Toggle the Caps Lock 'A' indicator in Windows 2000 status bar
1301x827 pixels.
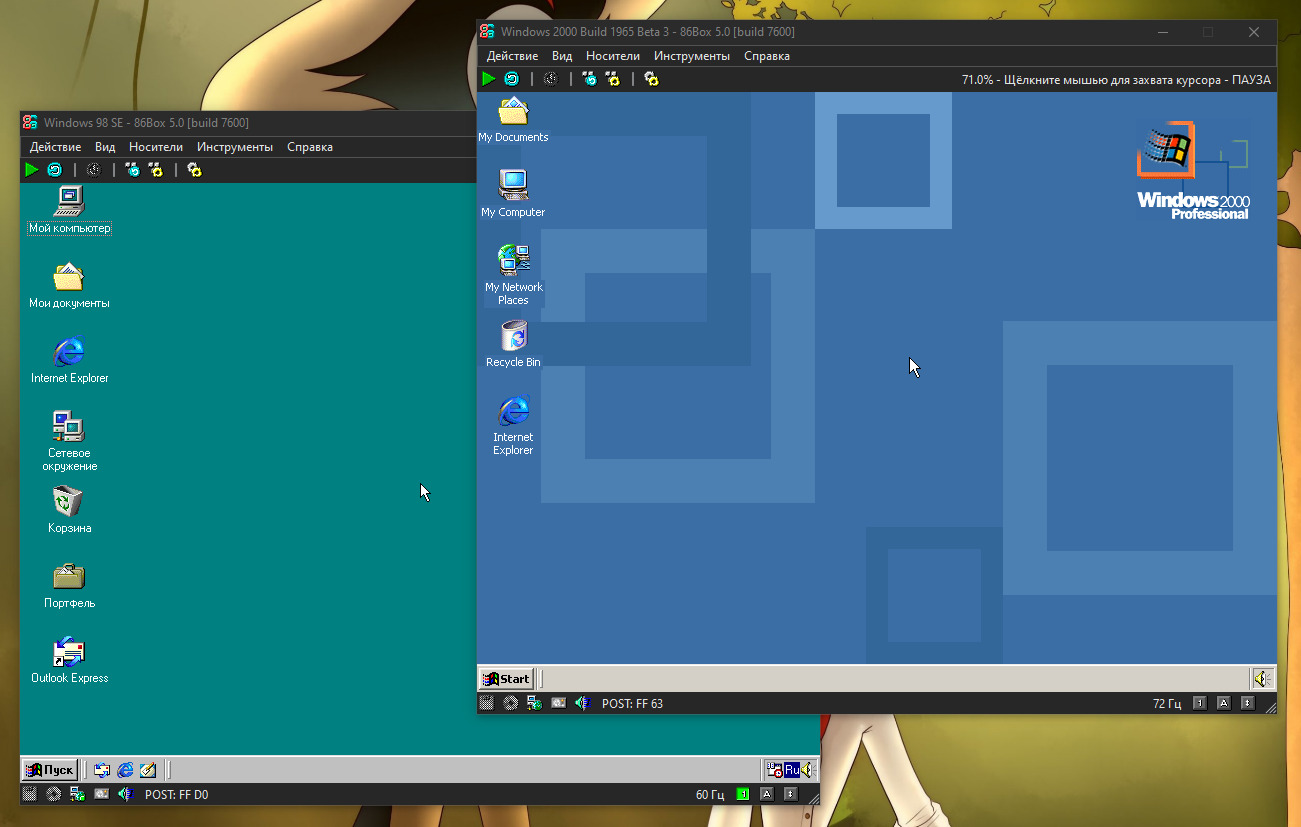(x=1223, y=703)
